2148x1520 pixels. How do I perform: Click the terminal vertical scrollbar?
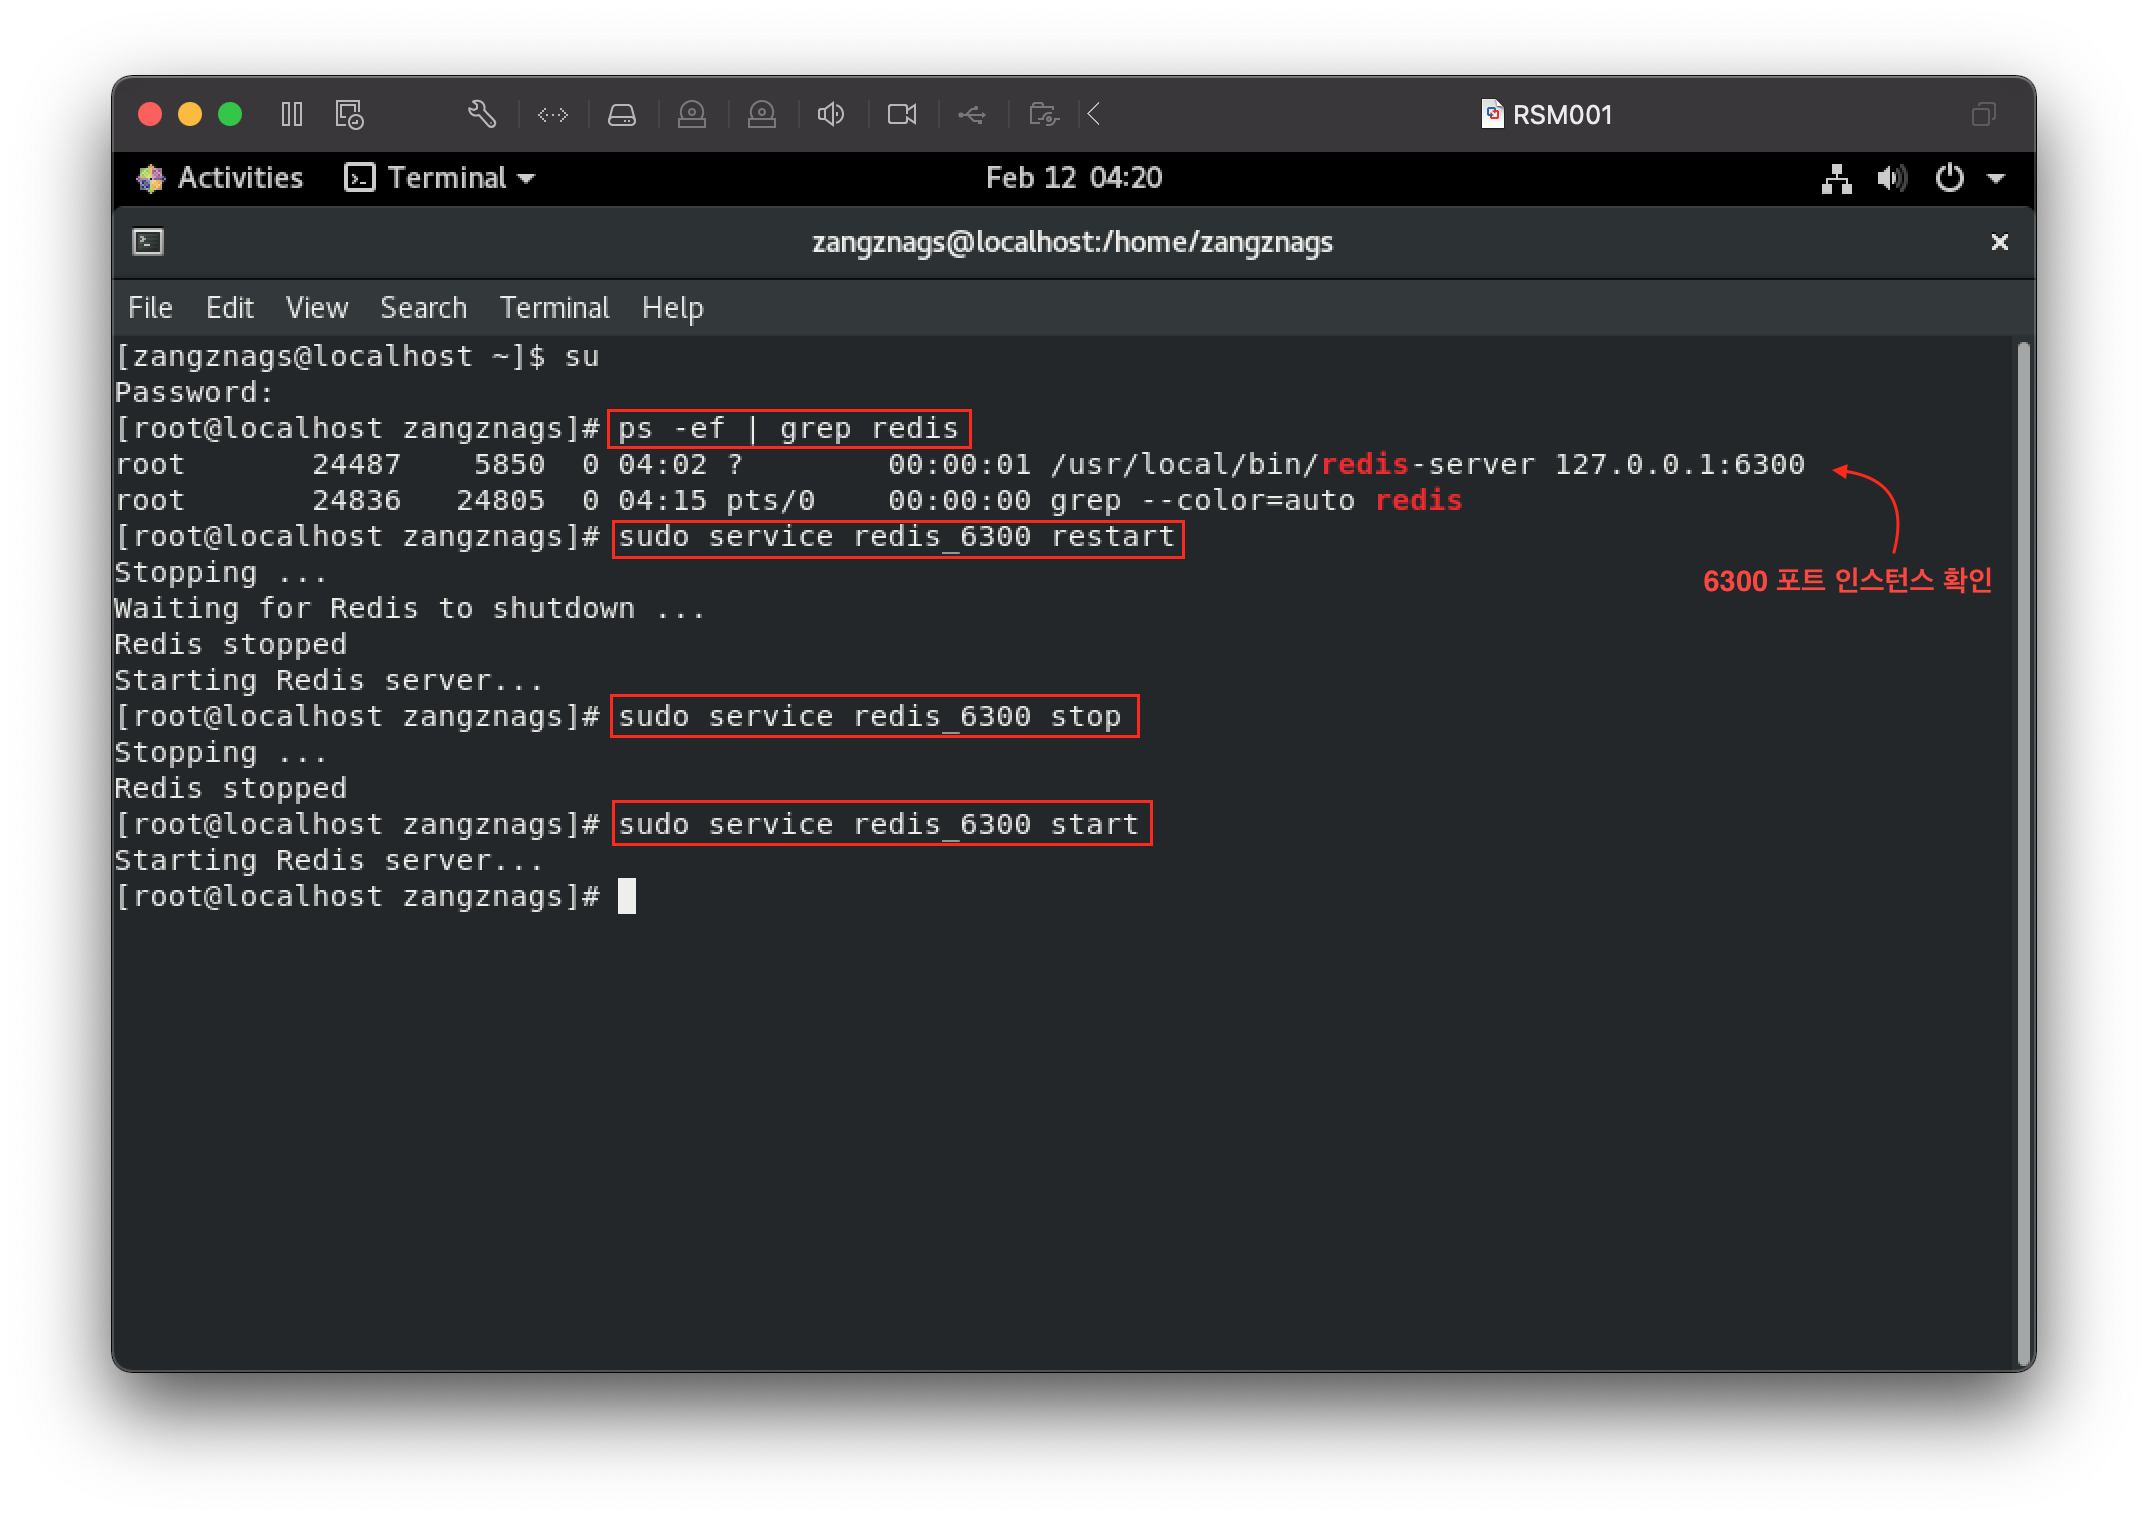pyautogui.click(x=2023, y=850)
